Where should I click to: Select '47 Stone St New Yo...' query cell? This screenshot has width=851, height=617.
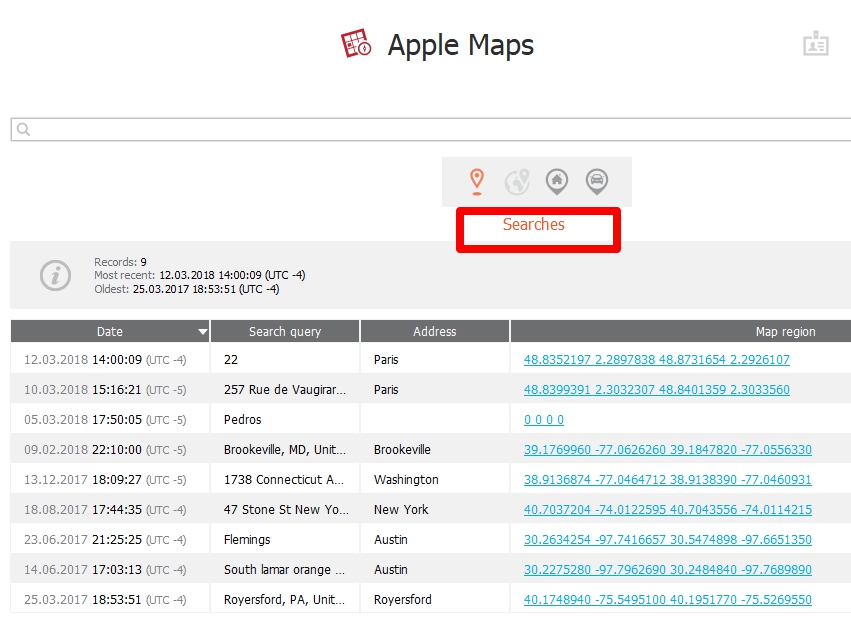pos(285,510)
